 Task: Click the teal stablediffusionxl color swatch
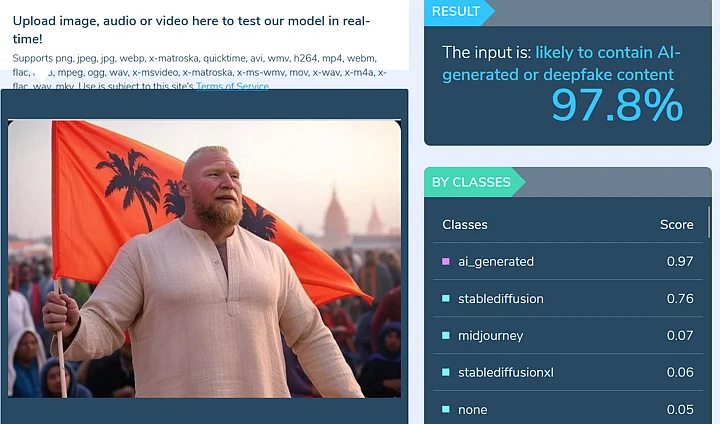[x=445, y=372]
